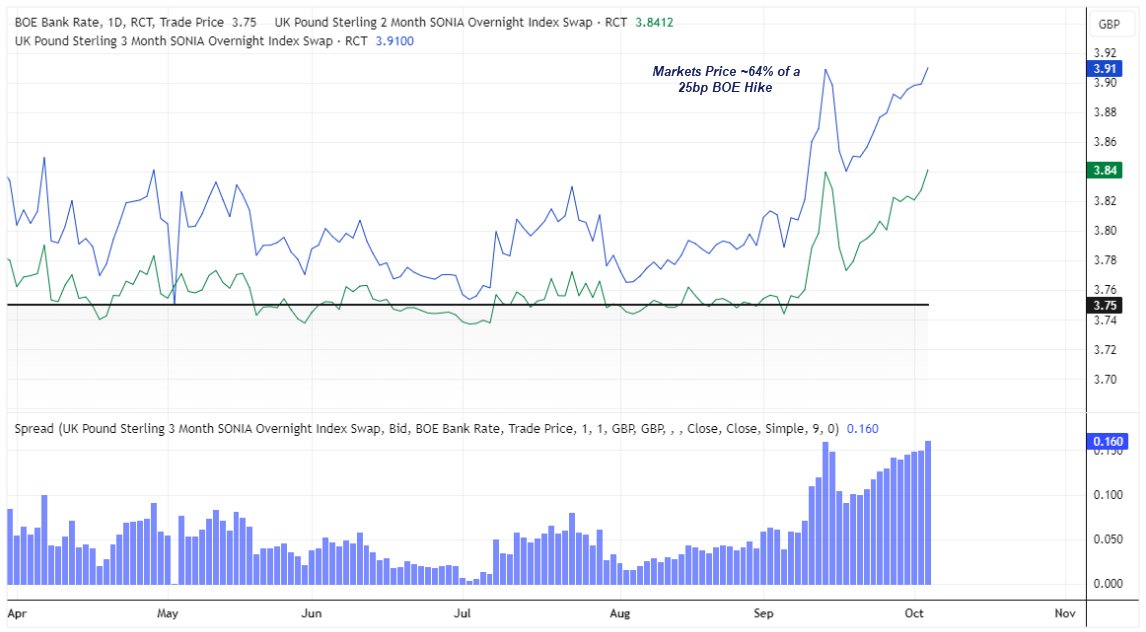Click the 3.88 price axis tick
1146x632 pixels.
pyautogui.click(x=1104, y=112)
